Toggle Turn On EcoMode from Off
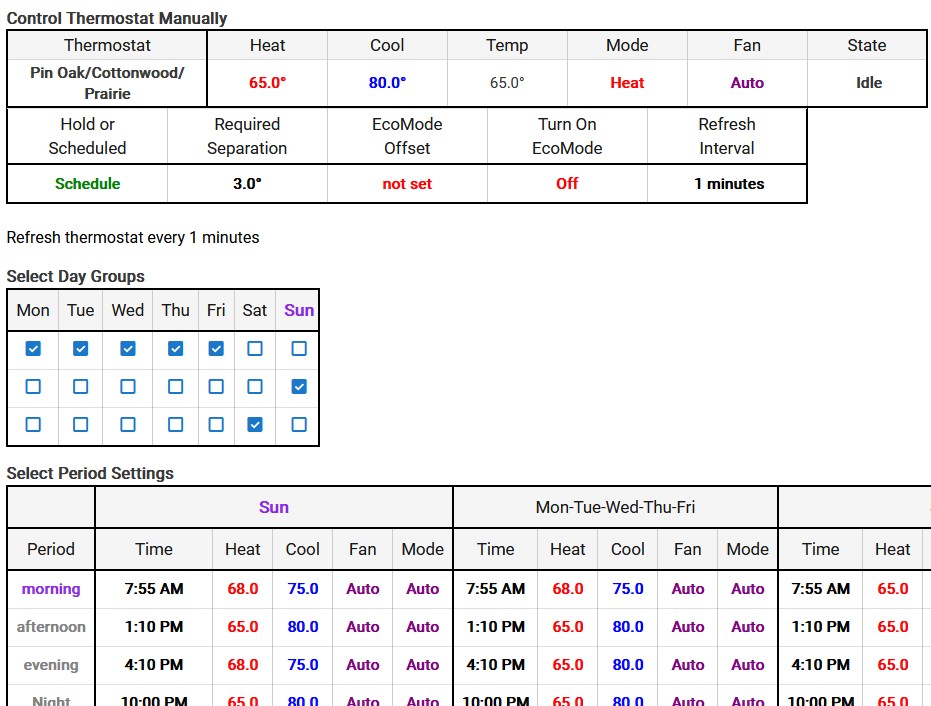 pyautogui.click(x=567, y=184)
